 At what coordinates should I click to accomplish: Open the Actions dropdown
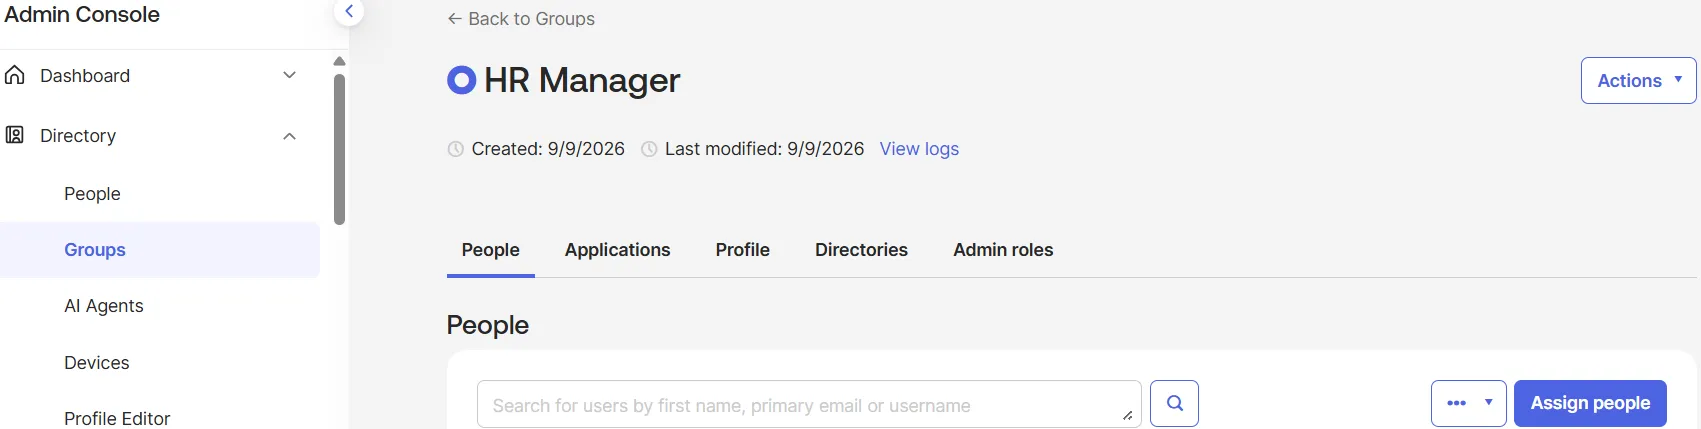1638,80
